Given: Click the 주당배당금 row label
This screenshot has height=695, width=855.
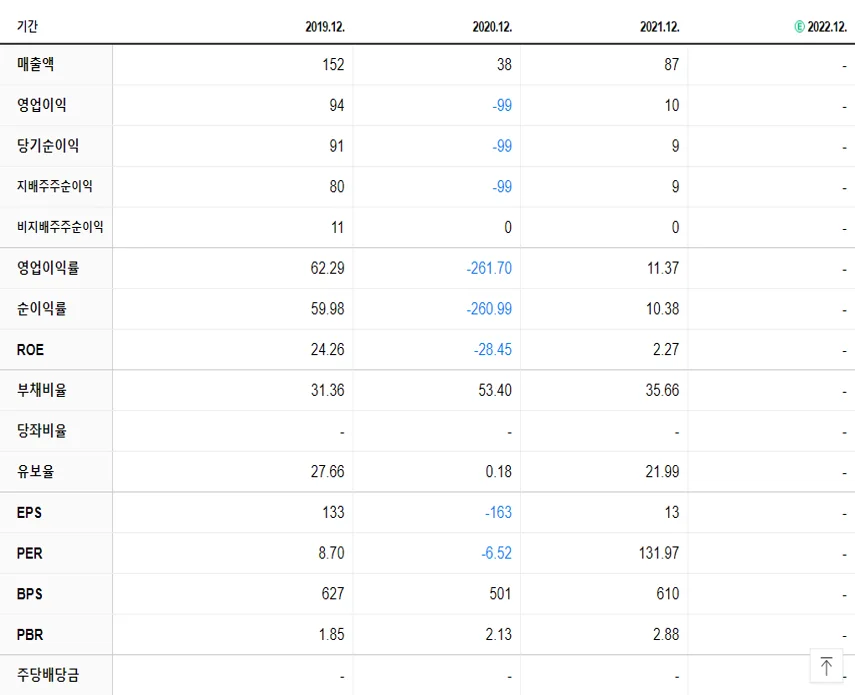Looking at the screenshot, I should (48, 675).
